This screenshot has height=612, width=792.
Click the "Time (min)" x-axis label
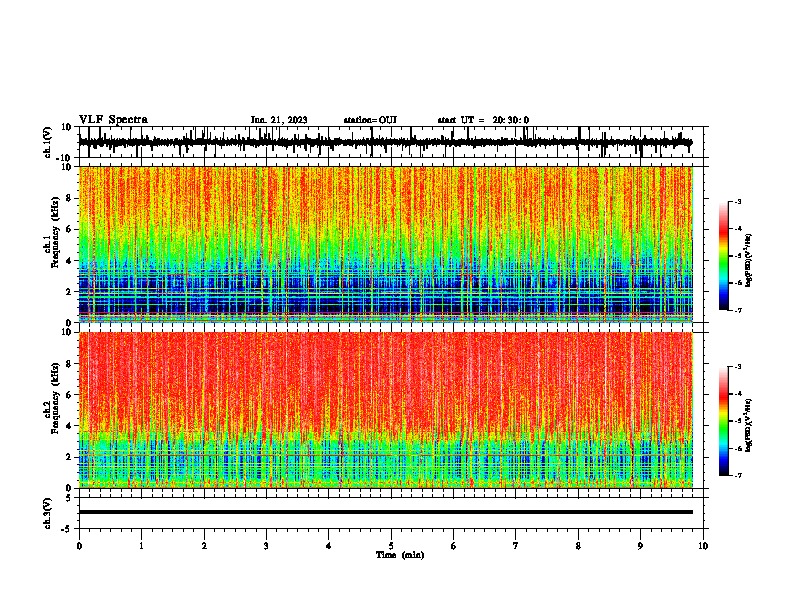point(400,555)
